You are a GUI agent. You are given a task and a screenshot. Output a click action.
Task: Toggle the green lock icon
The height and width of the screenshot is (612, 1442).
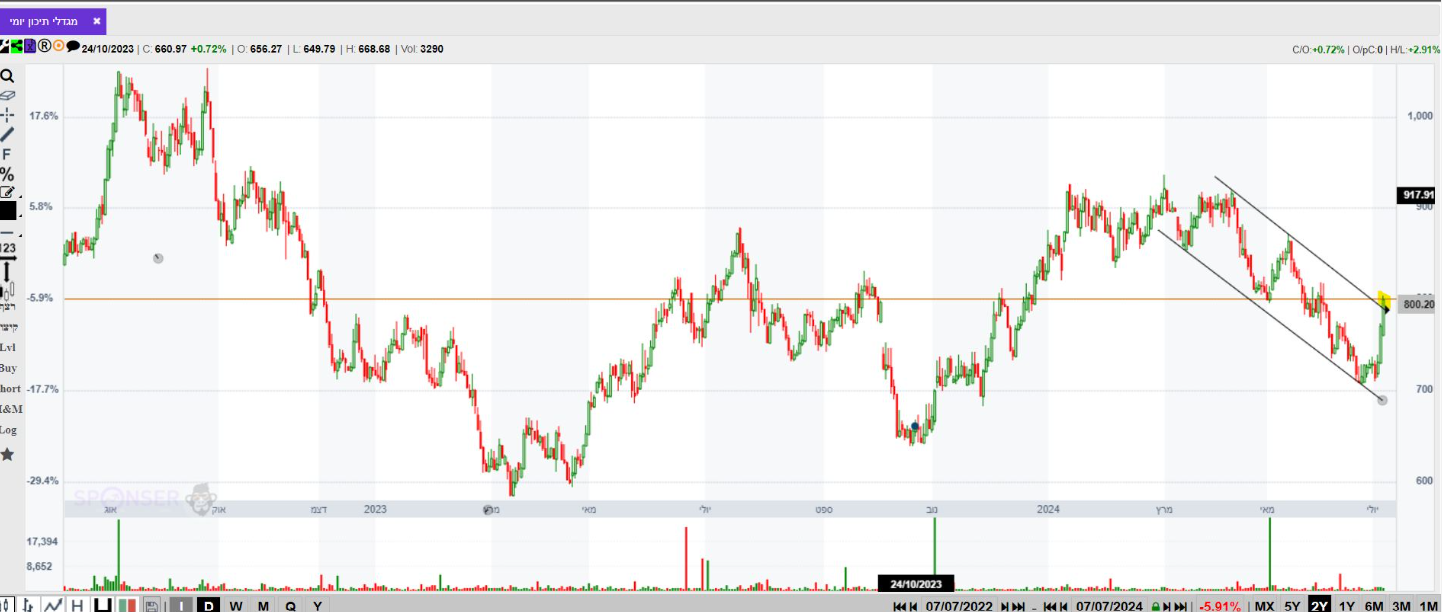1155,606
